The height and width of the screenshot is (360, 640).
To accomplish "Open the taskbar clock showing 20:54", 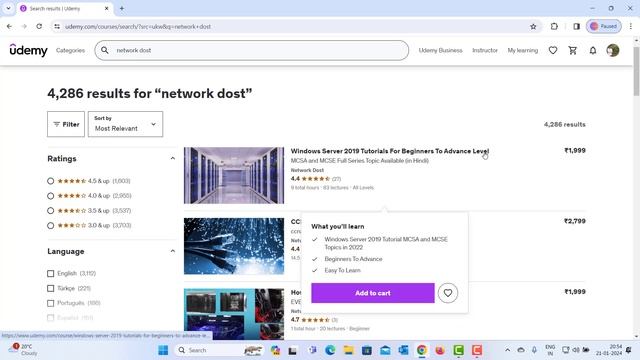I will click(609, 350).
